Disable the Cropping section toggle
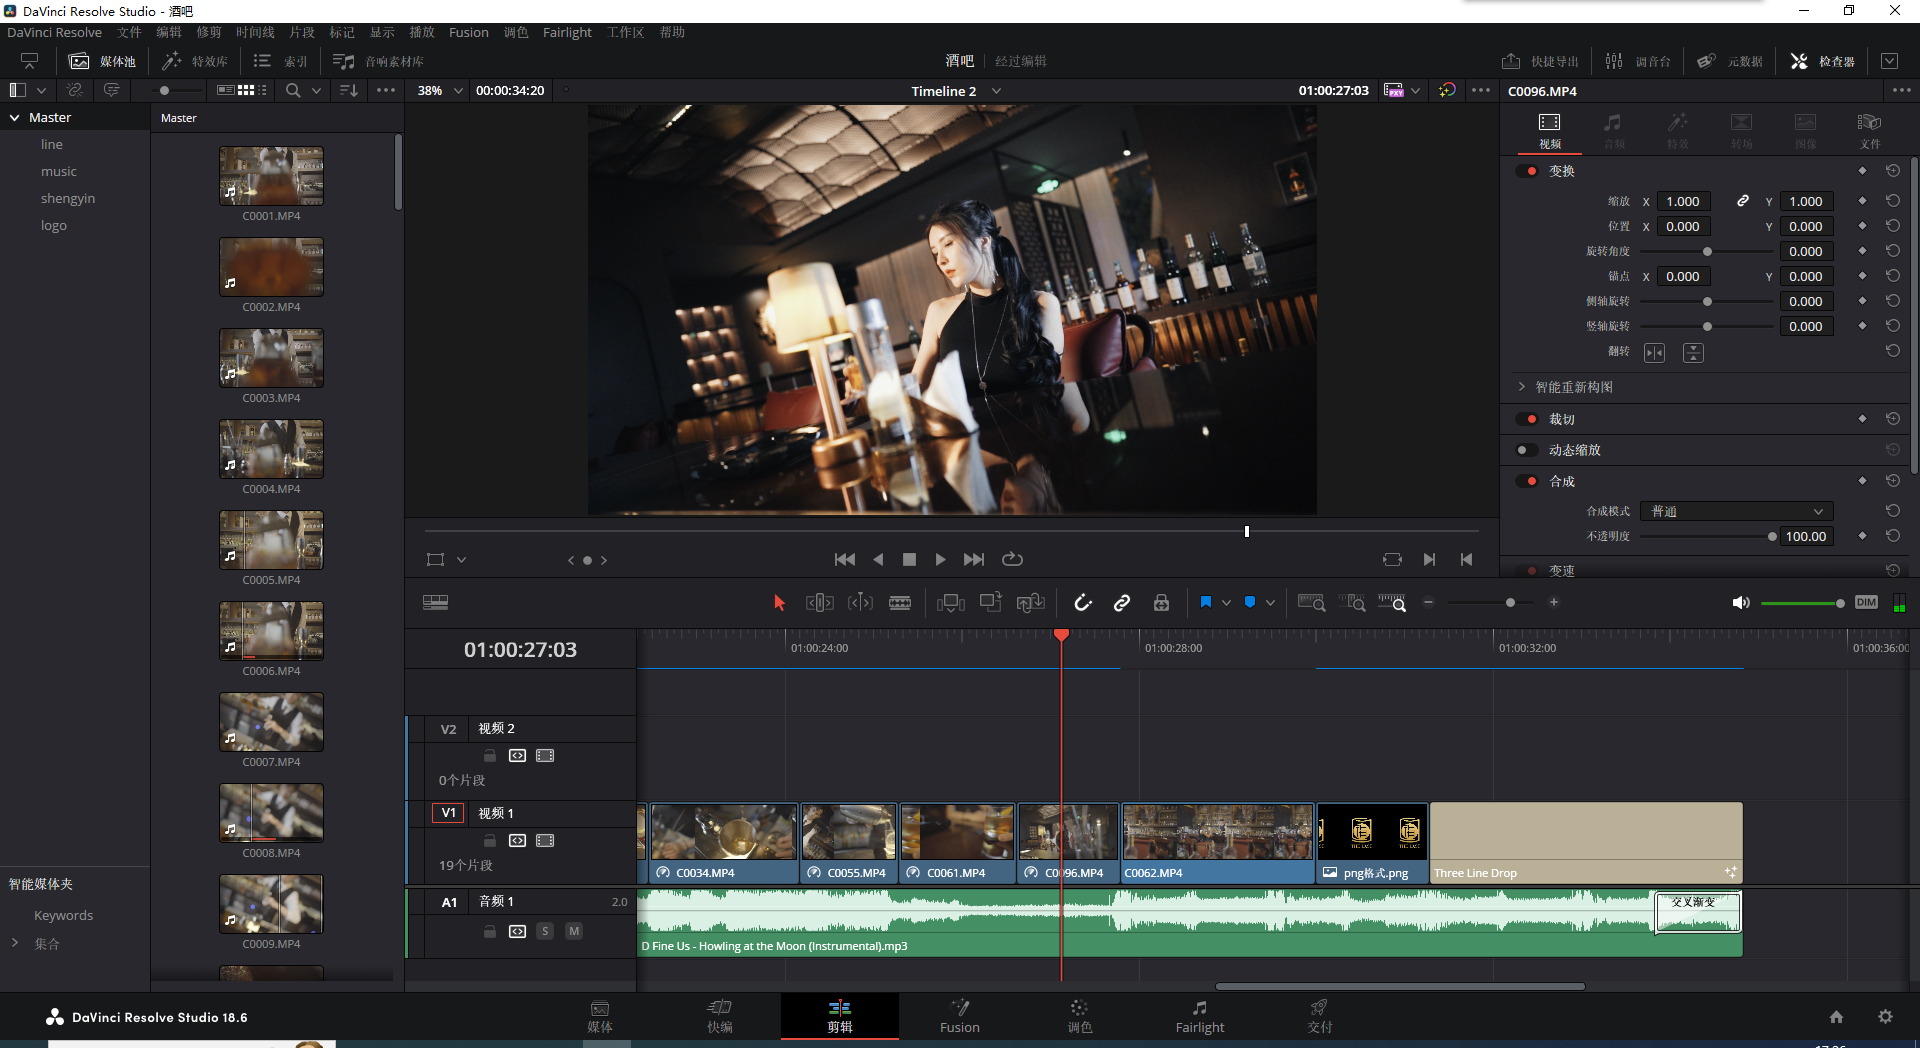 pos(1527,419)
